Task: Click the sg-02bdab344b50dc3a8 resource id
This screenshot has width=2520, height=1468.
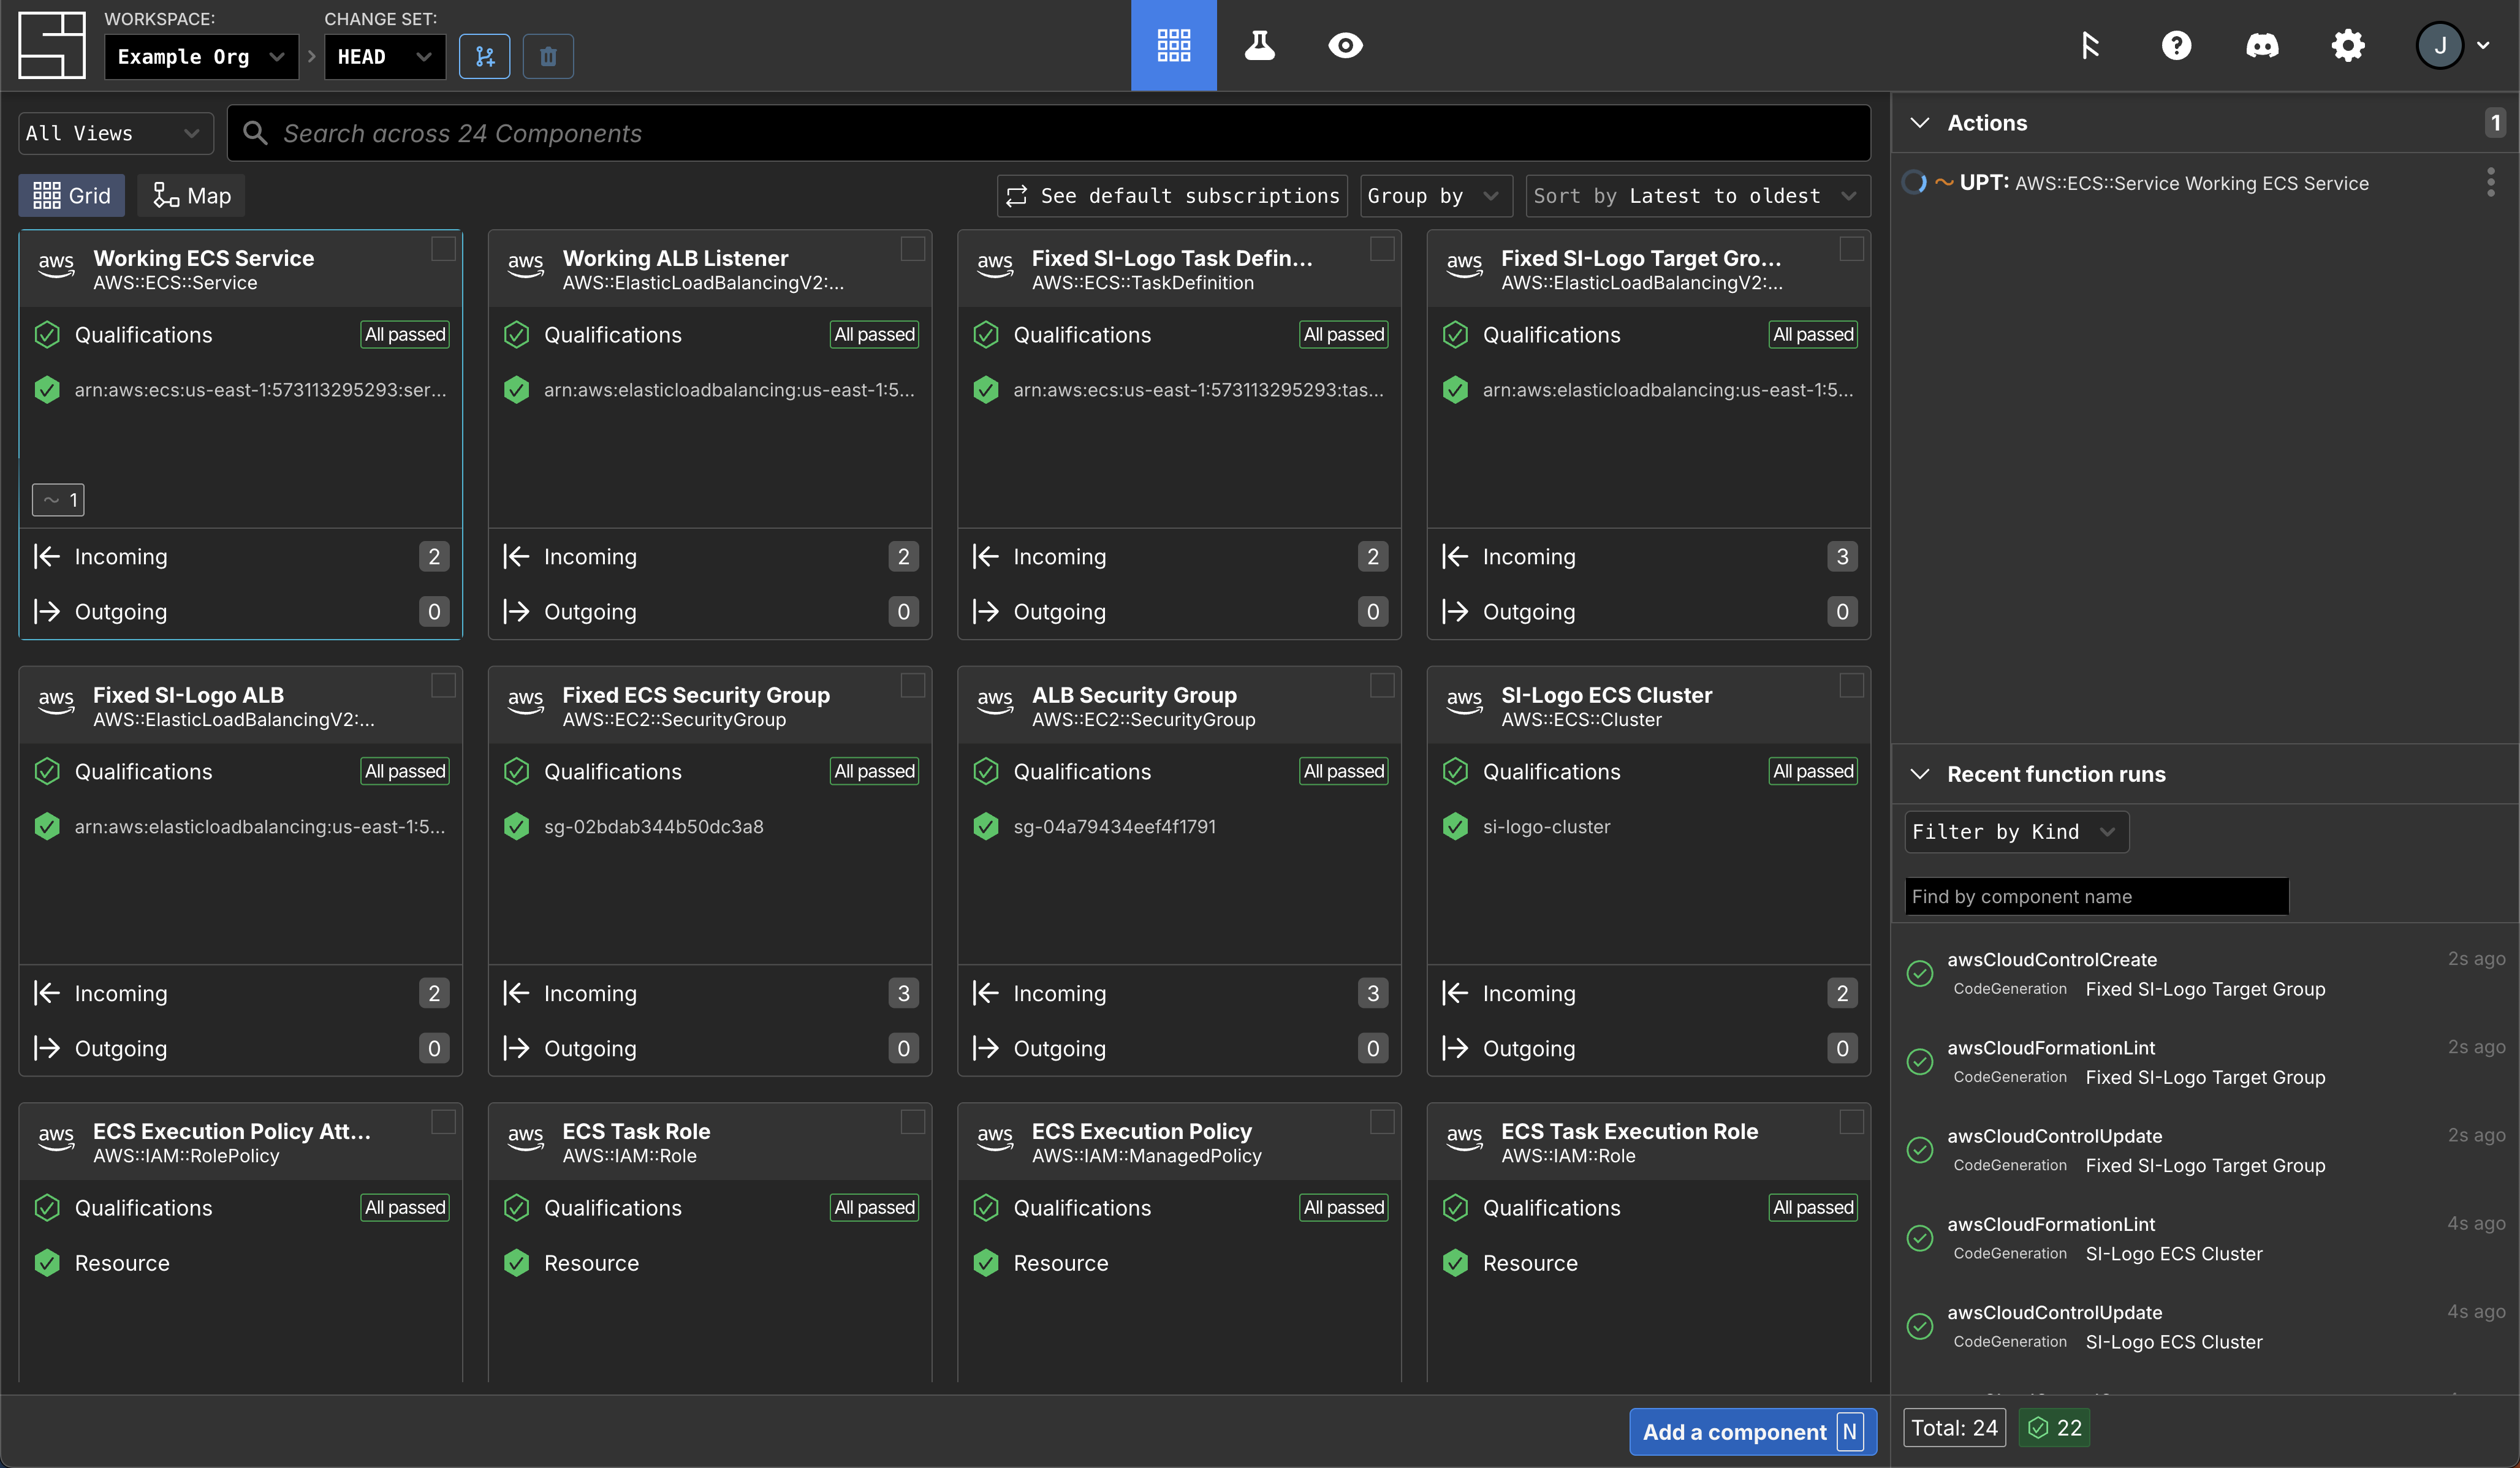Action: (x=653, y=826)
